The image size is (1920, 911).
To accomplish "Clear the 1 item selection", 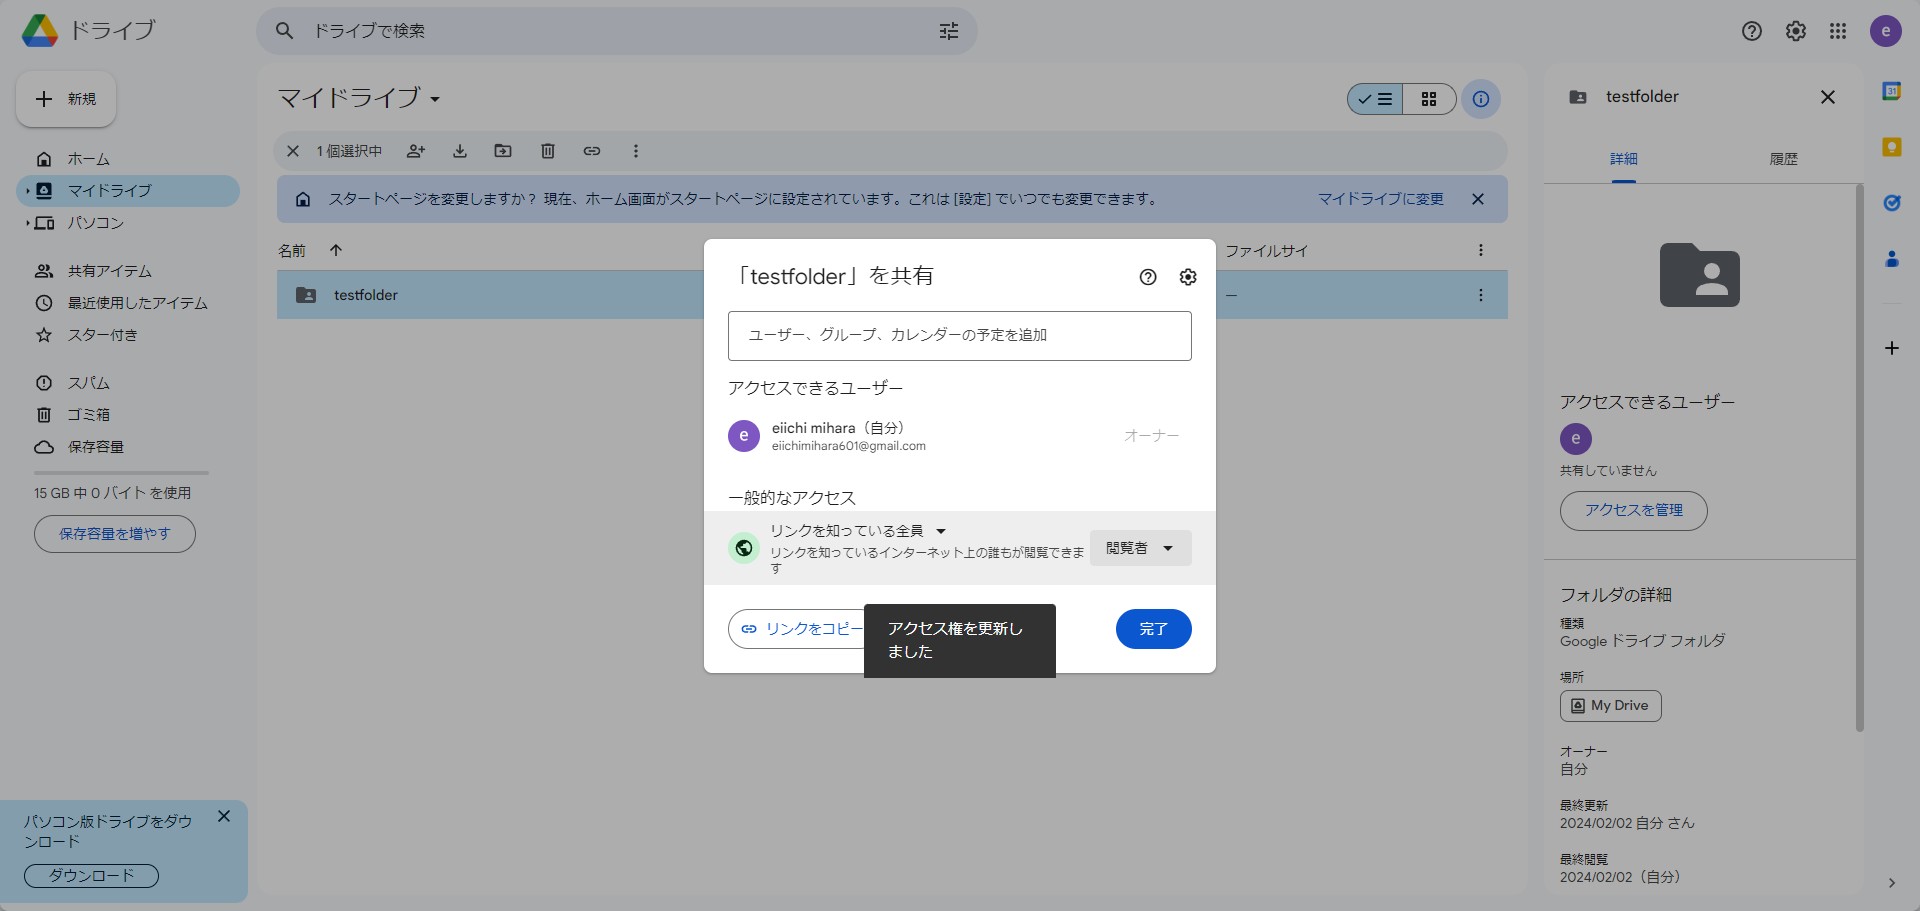I will [293, 151].
